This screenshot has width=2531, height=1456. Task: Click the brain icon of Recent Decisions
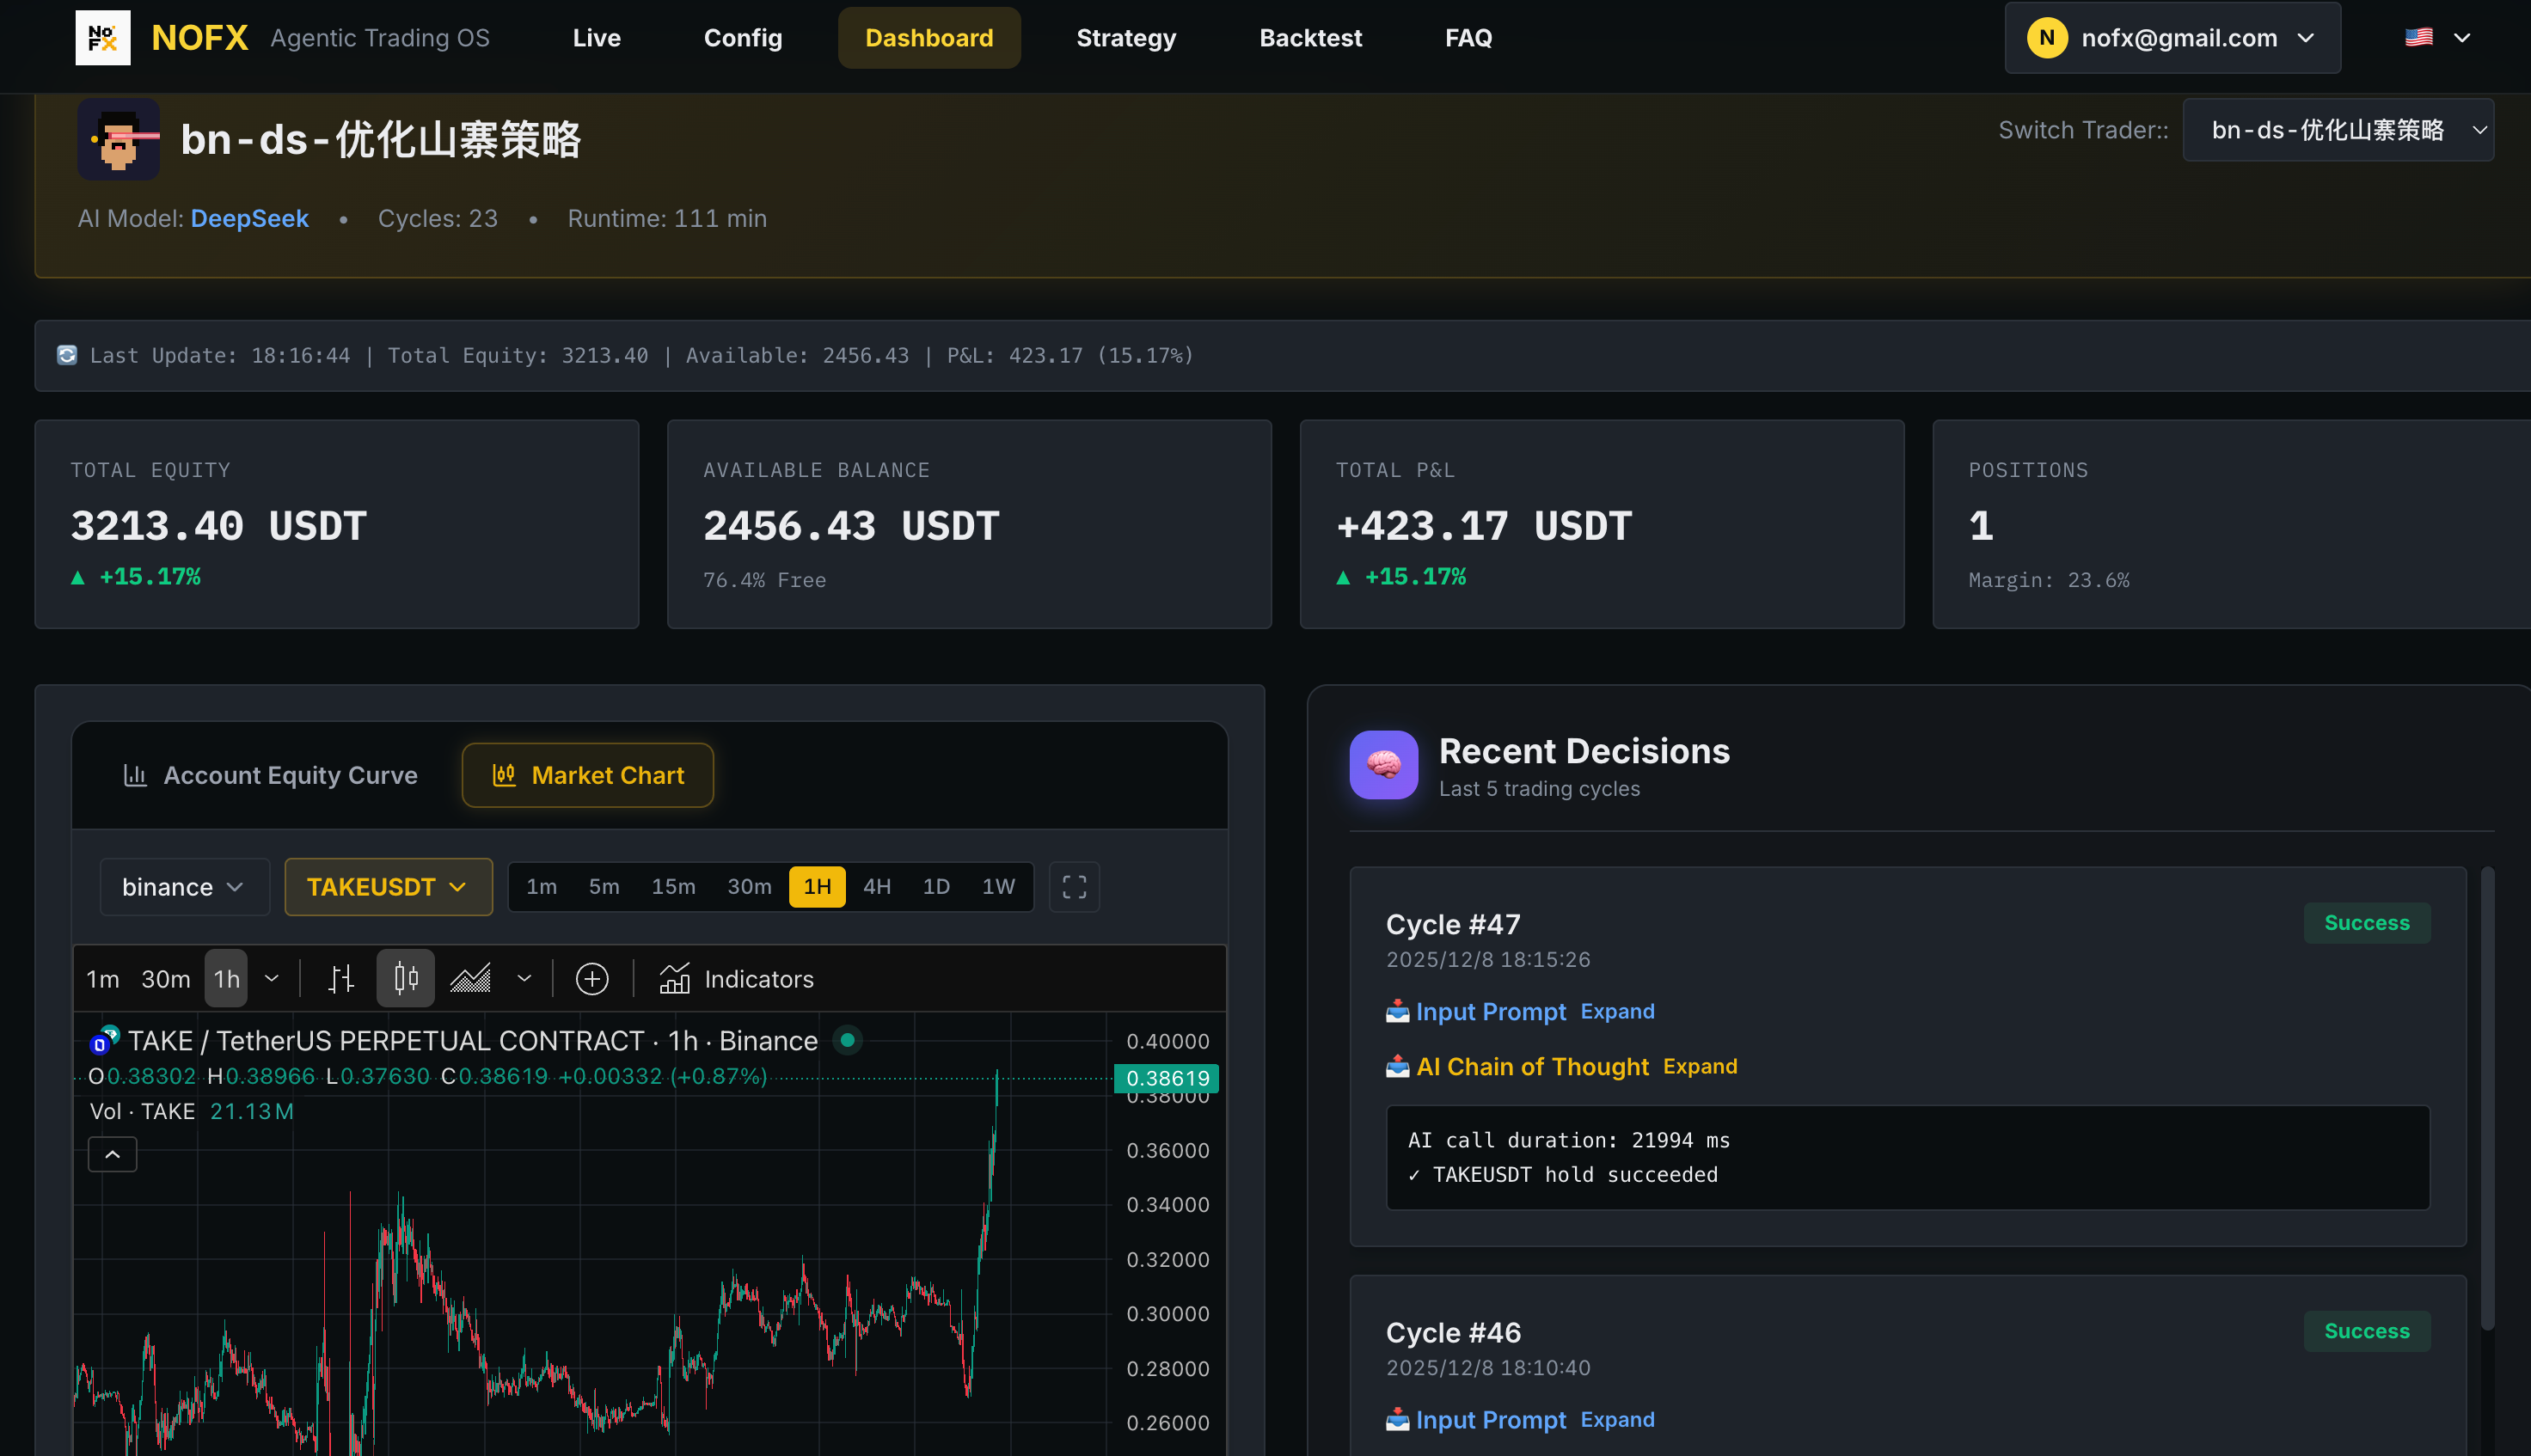click(1383, 765)
